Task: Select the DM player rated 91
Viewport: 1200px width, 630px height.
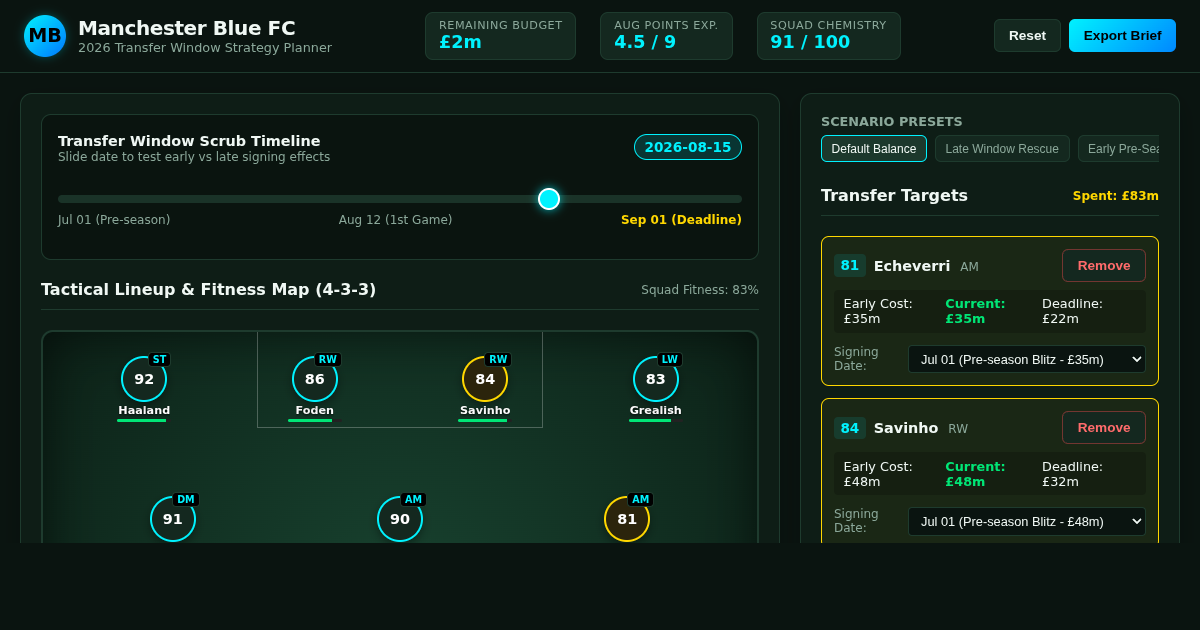Action: (173, 519)
